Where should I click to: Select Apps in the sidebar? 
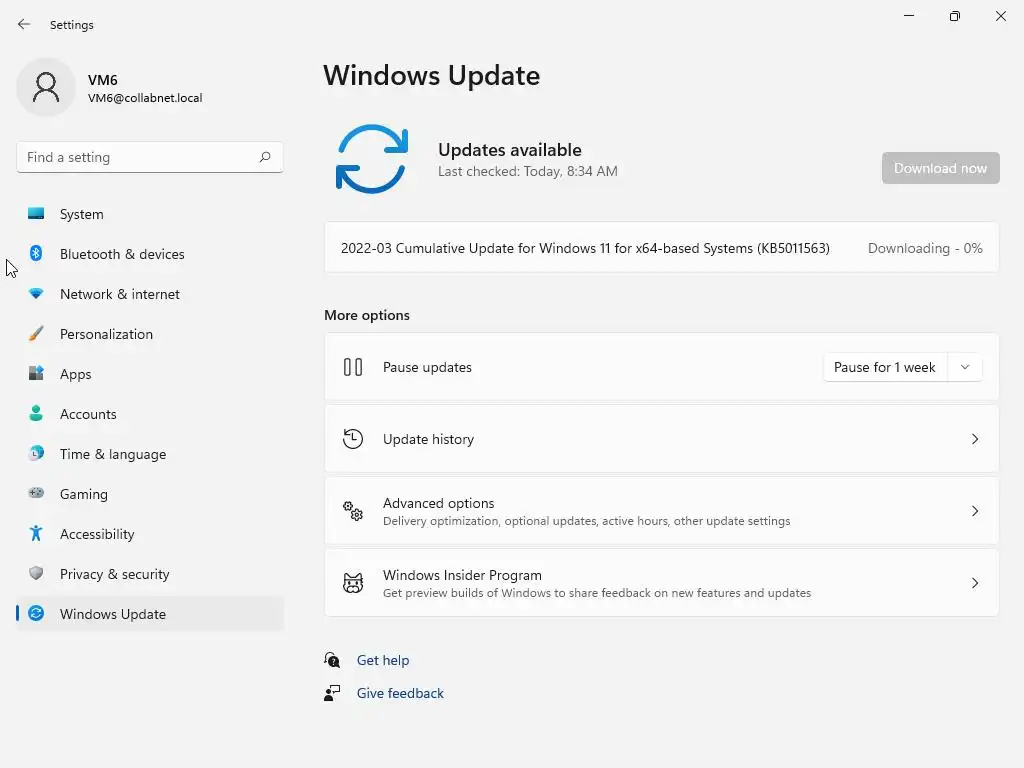pyautogui.click(x=76, y=374)
